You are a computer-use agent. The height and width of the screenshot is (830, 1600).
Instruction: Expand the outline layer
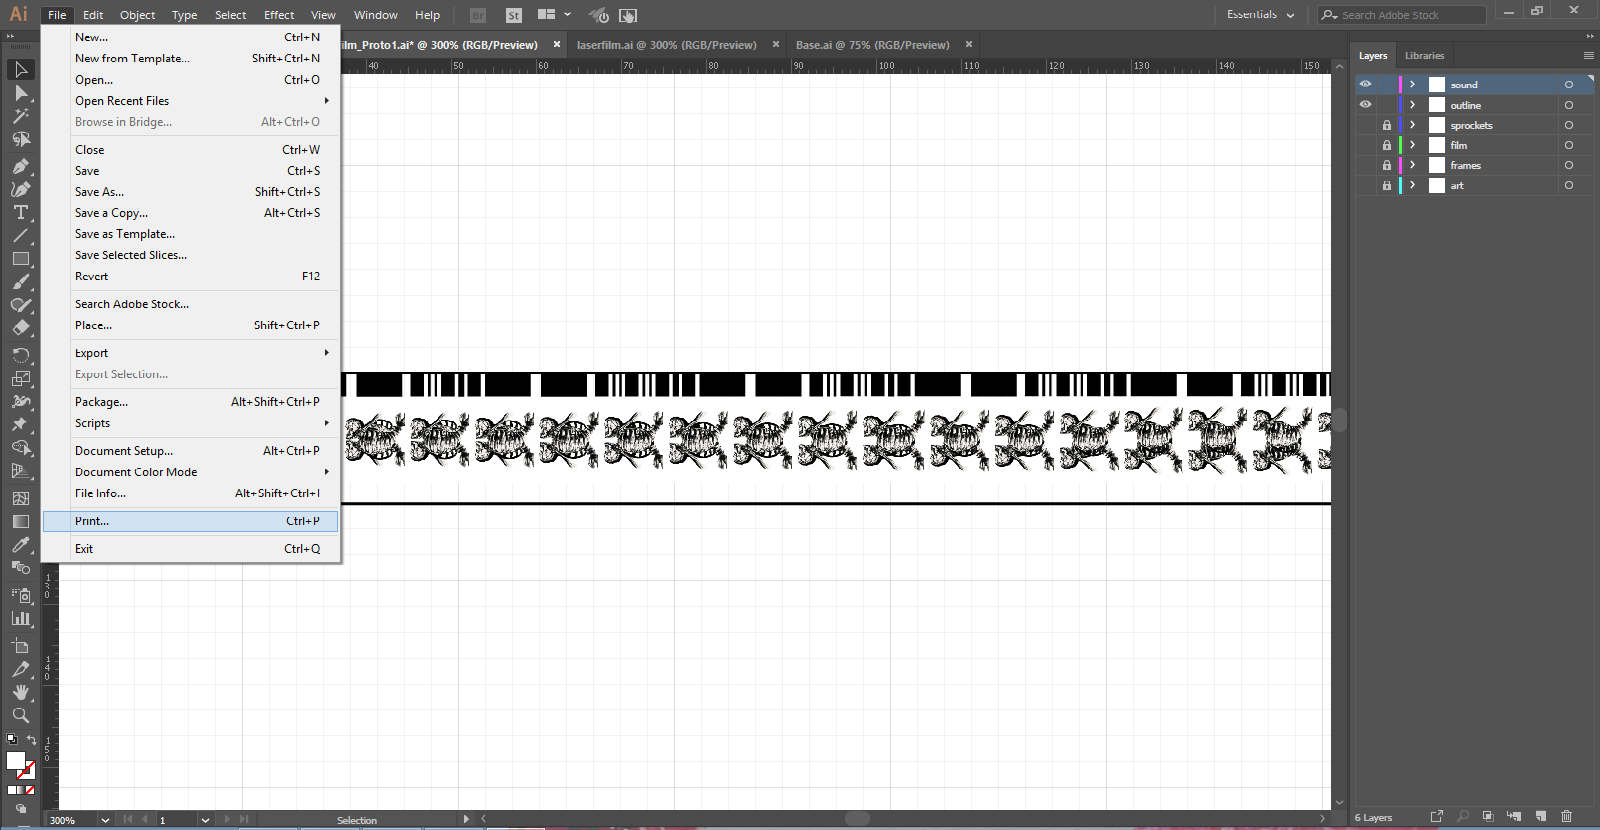pyautogui.click(x=1413, y=104)
